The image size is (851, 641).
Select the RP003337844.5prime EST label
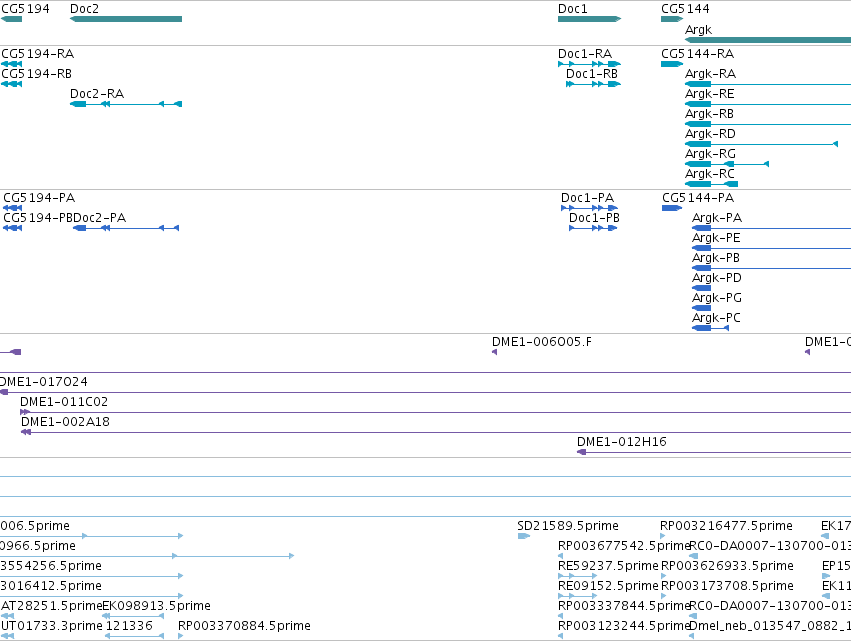[x=624, y=607]
